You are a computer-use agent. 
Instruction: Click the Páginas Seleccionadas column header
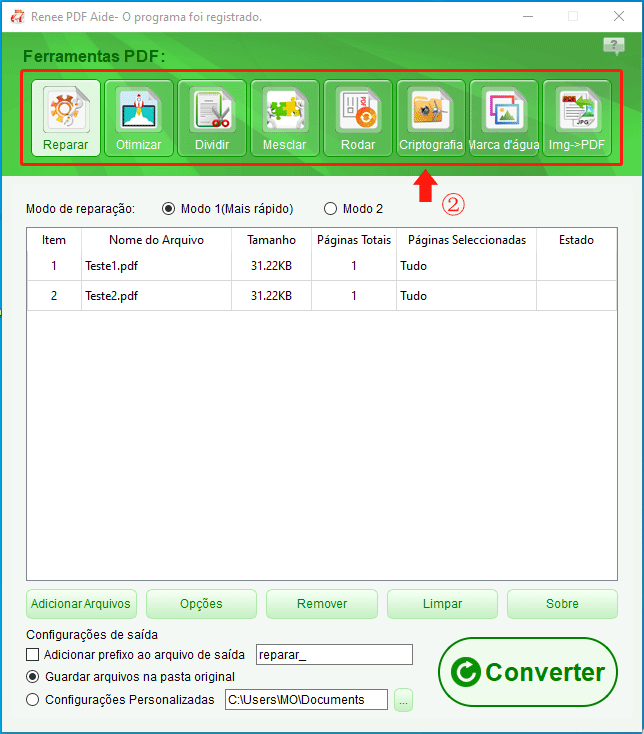(x=467, y=240)
